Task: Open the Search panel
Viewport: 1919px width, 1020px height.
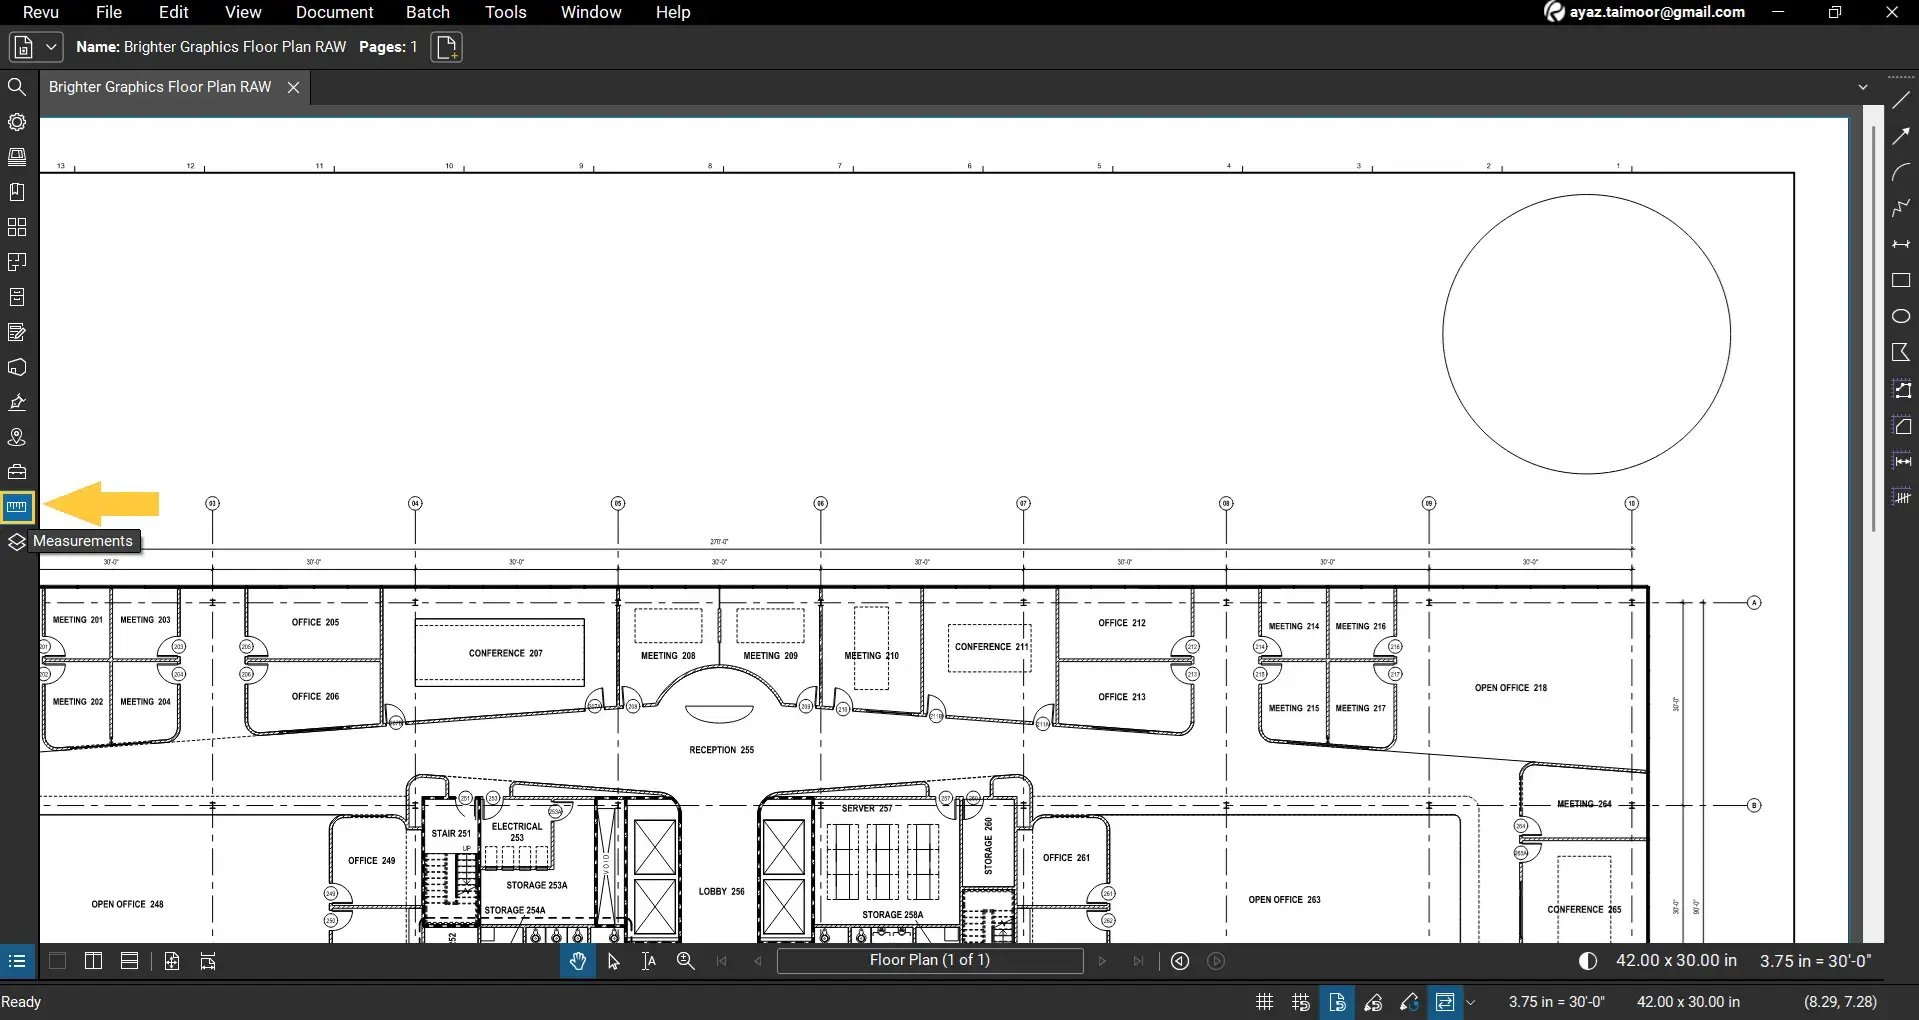Action: click(x=17, y=87)
